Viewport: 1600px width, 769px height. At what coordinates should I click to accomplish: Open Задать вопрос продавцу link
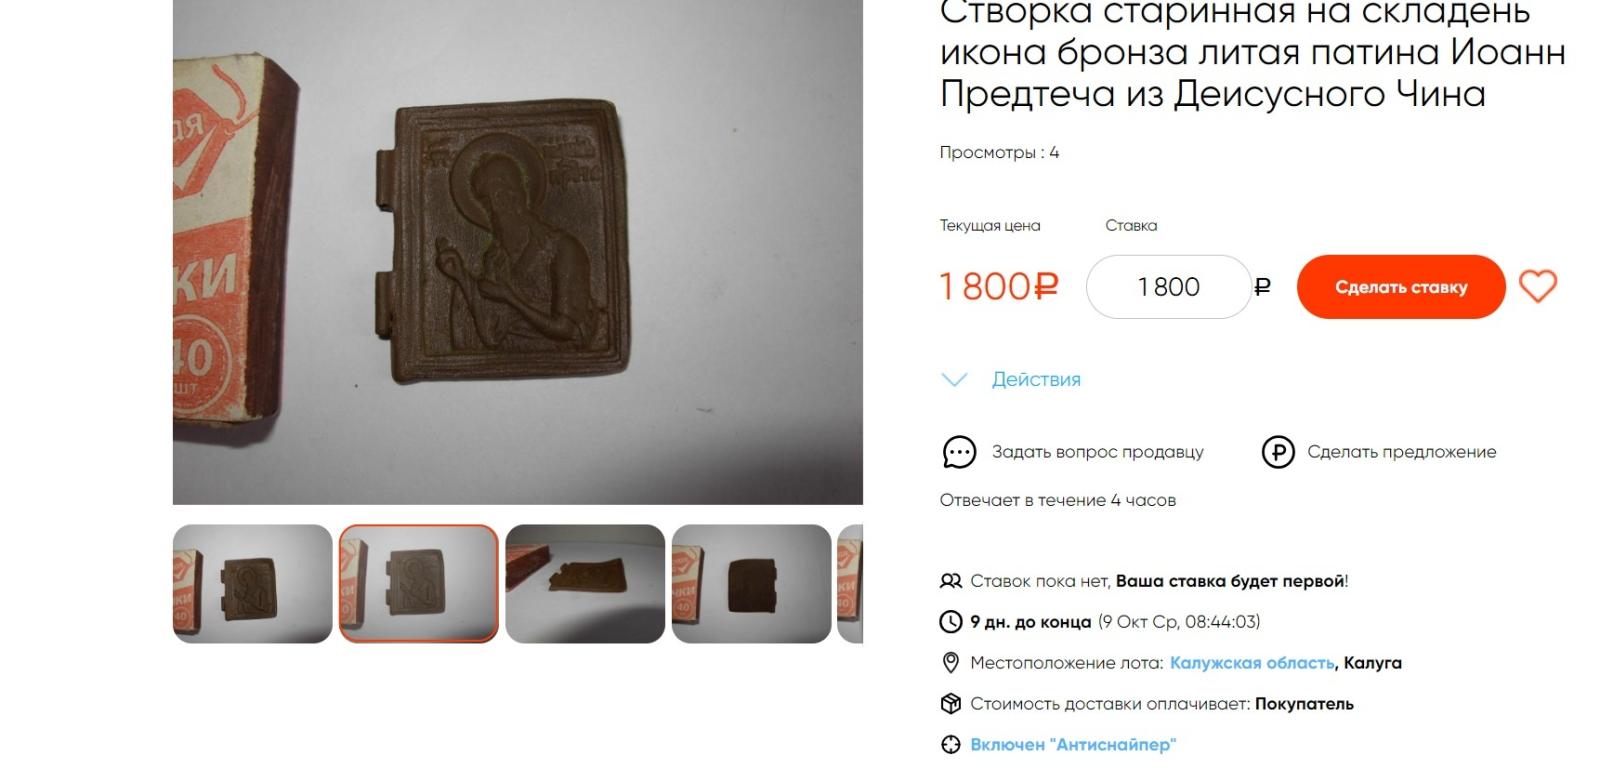(x=1097, y=452)
